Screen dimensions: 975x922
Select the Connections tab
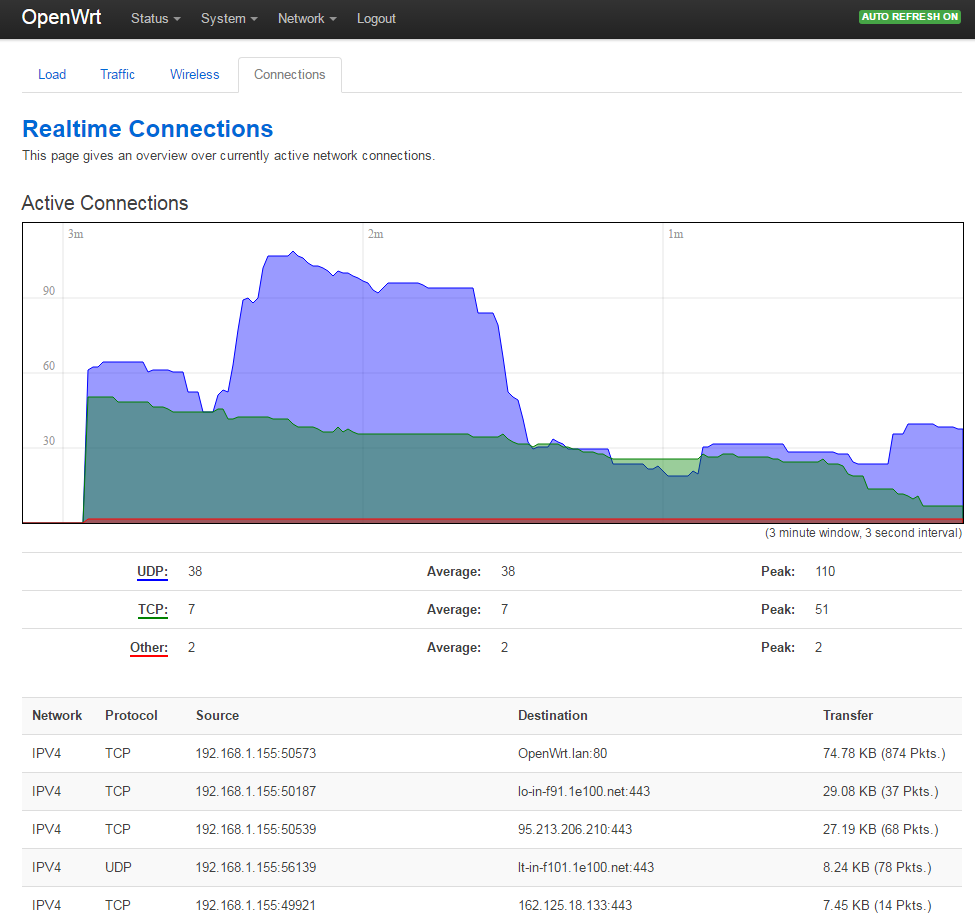pyautogui.click(x=289, y=75)
